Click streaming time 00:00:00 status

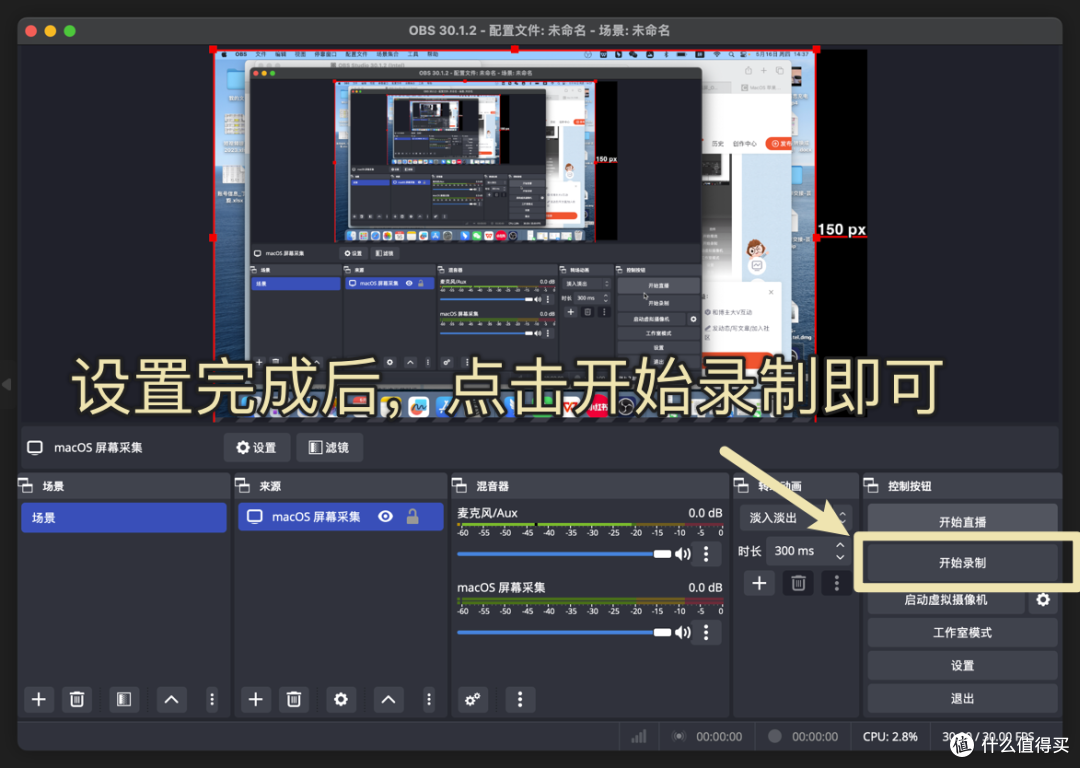[719, 736]
